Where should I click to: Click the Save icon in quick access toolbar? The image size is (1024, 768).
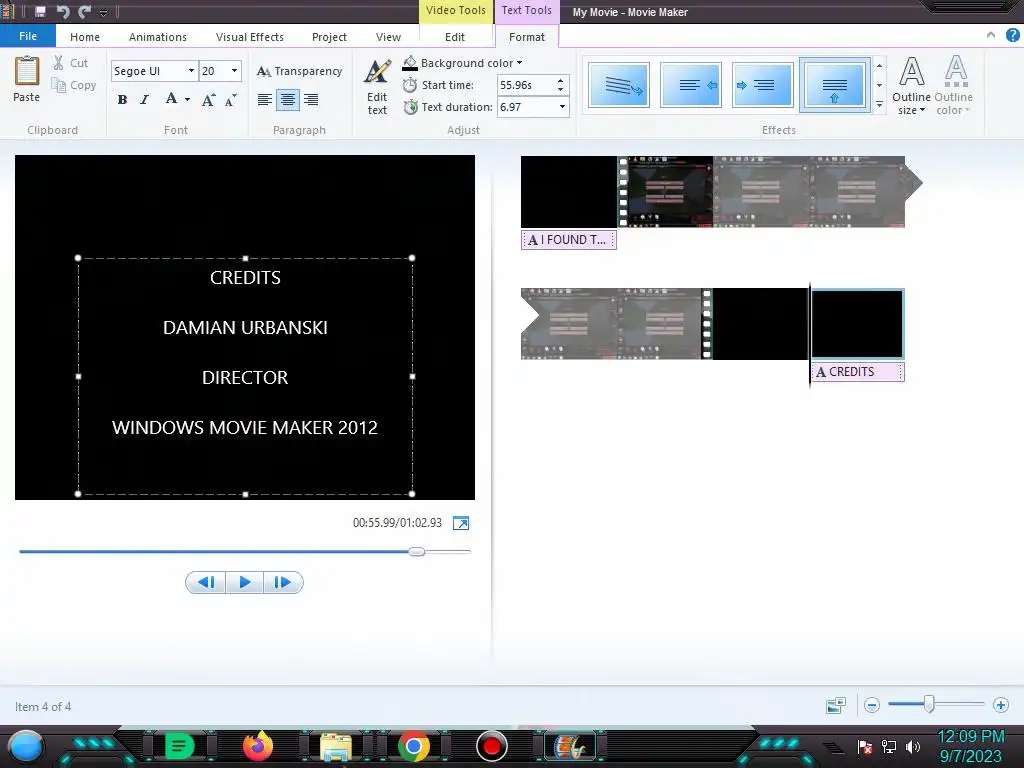pos(40,12)
